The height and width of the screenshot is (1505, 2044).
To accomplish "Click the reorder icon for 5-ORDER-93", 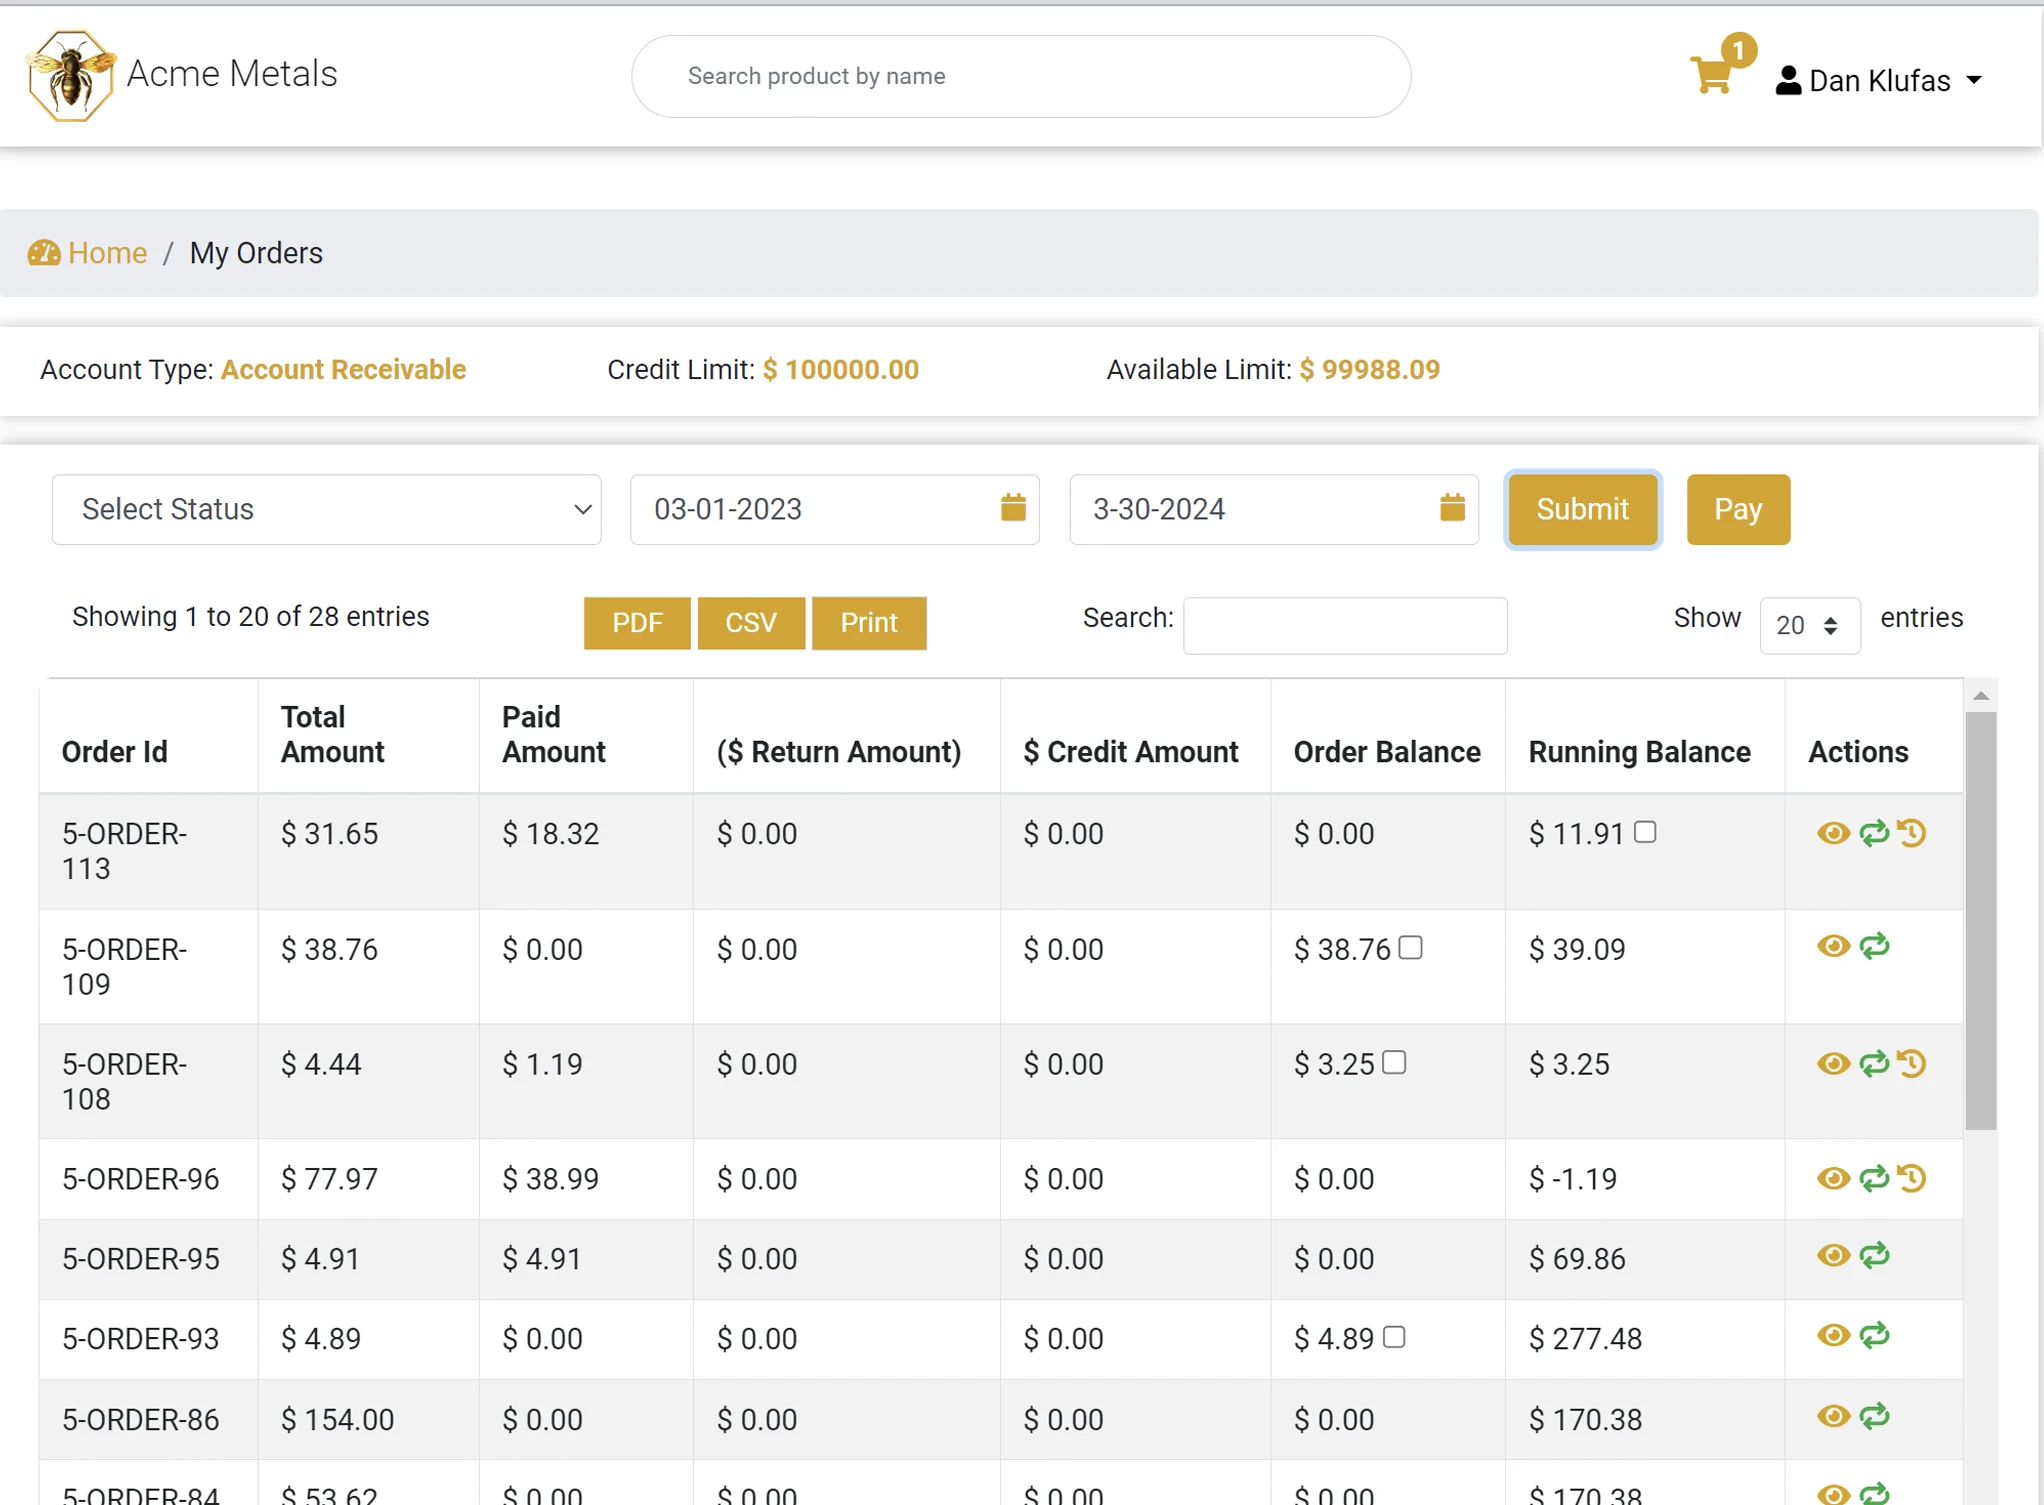I will click(1874, 1335).
